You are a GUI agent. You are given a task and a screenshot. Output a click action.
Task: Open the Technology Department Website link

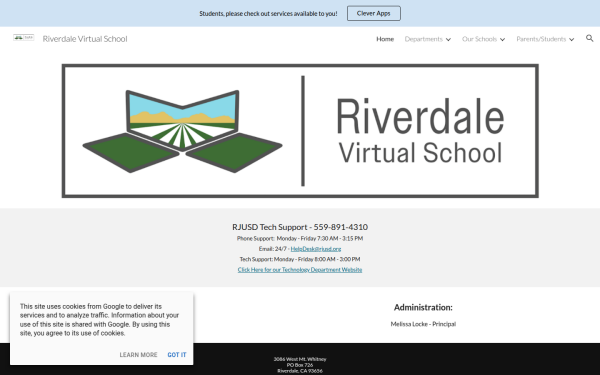(x=300, y=270)
